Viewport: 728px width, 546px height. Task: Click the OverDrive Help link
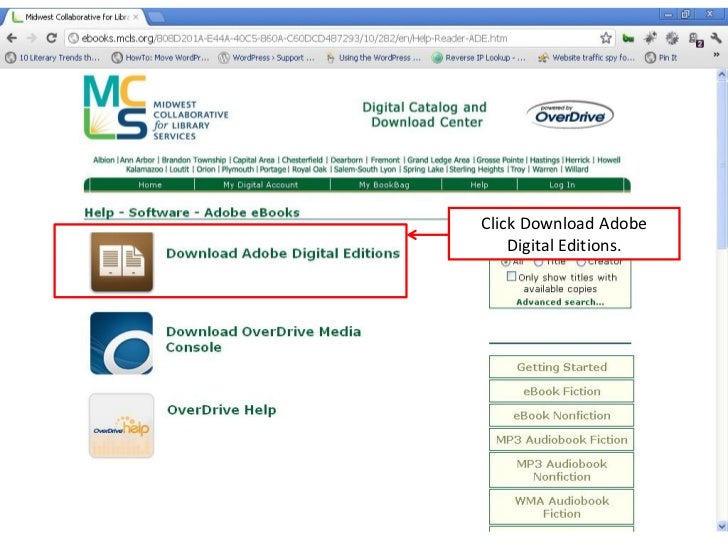point(221,410)
